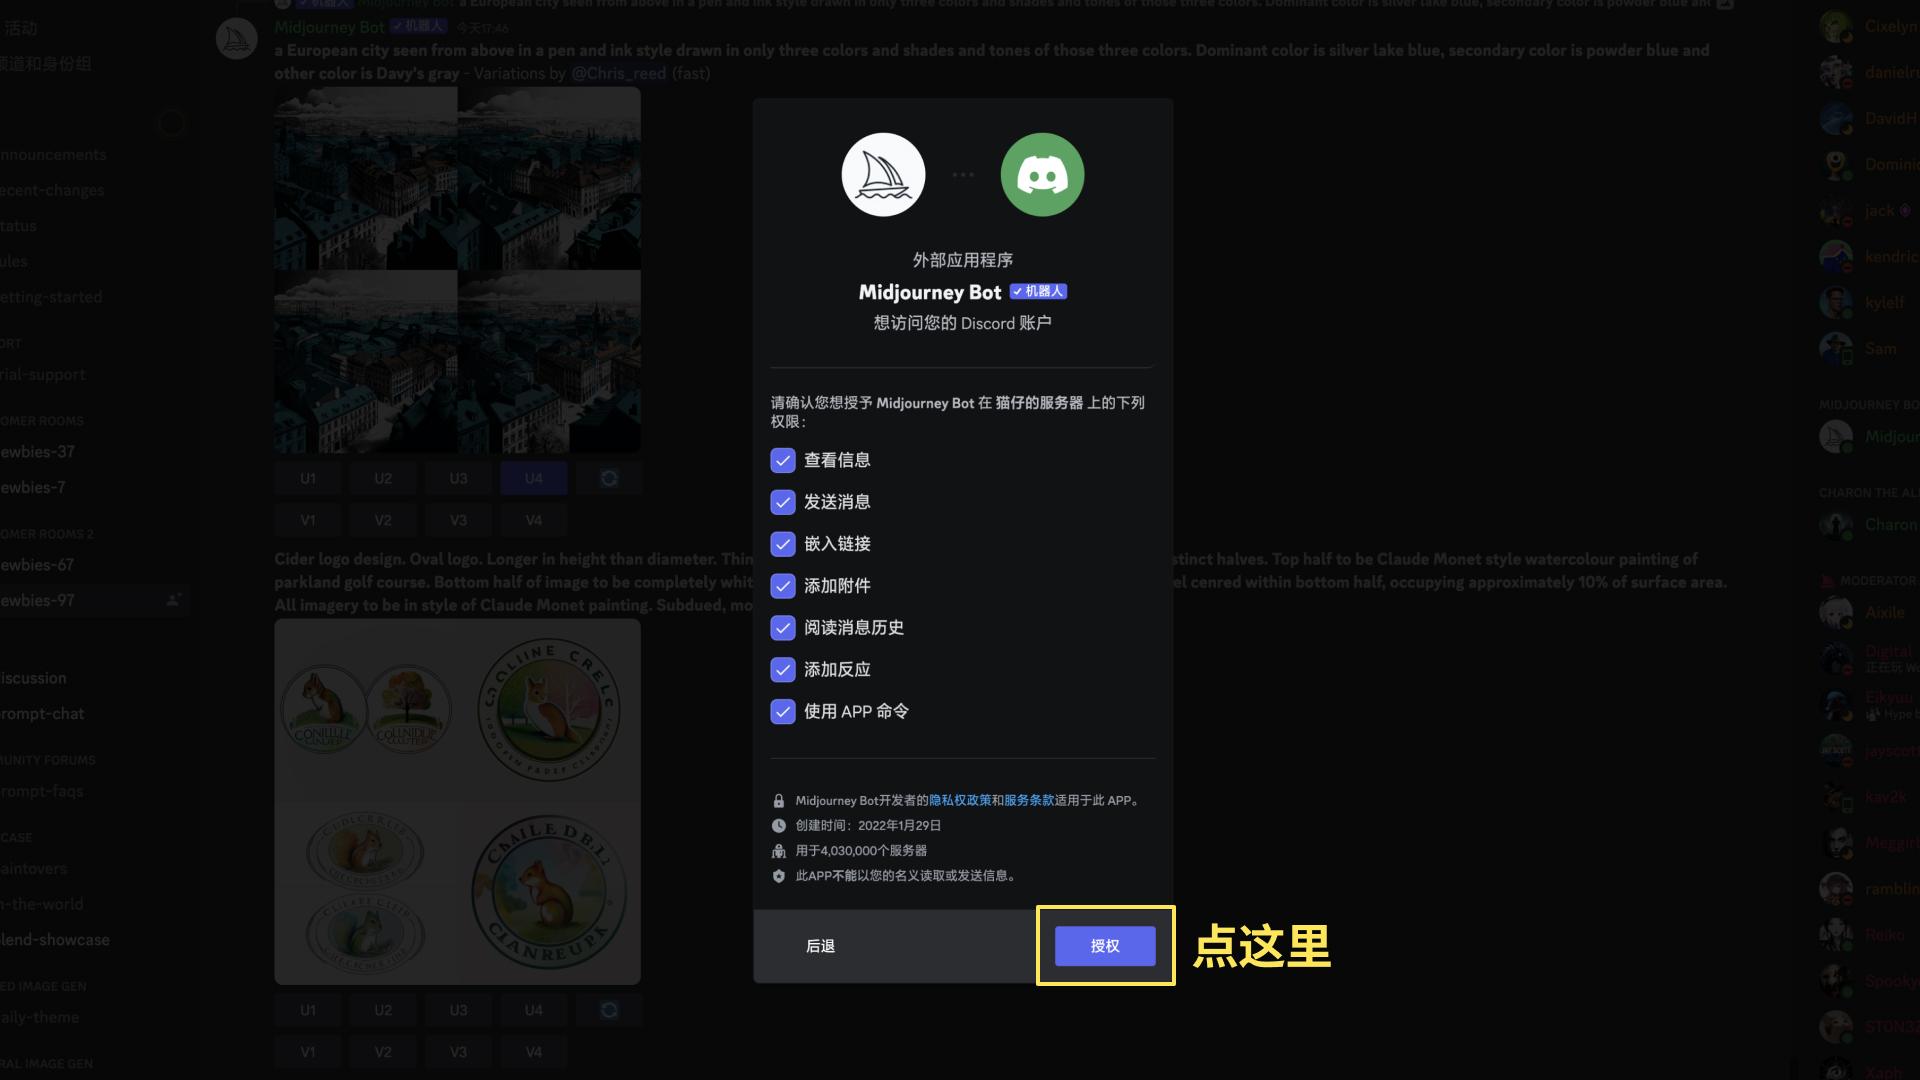Screen dimensions: 1920x1080
Task: Click the refresh icon in squirrel logo row
Action: click(x=609, y=1011)
